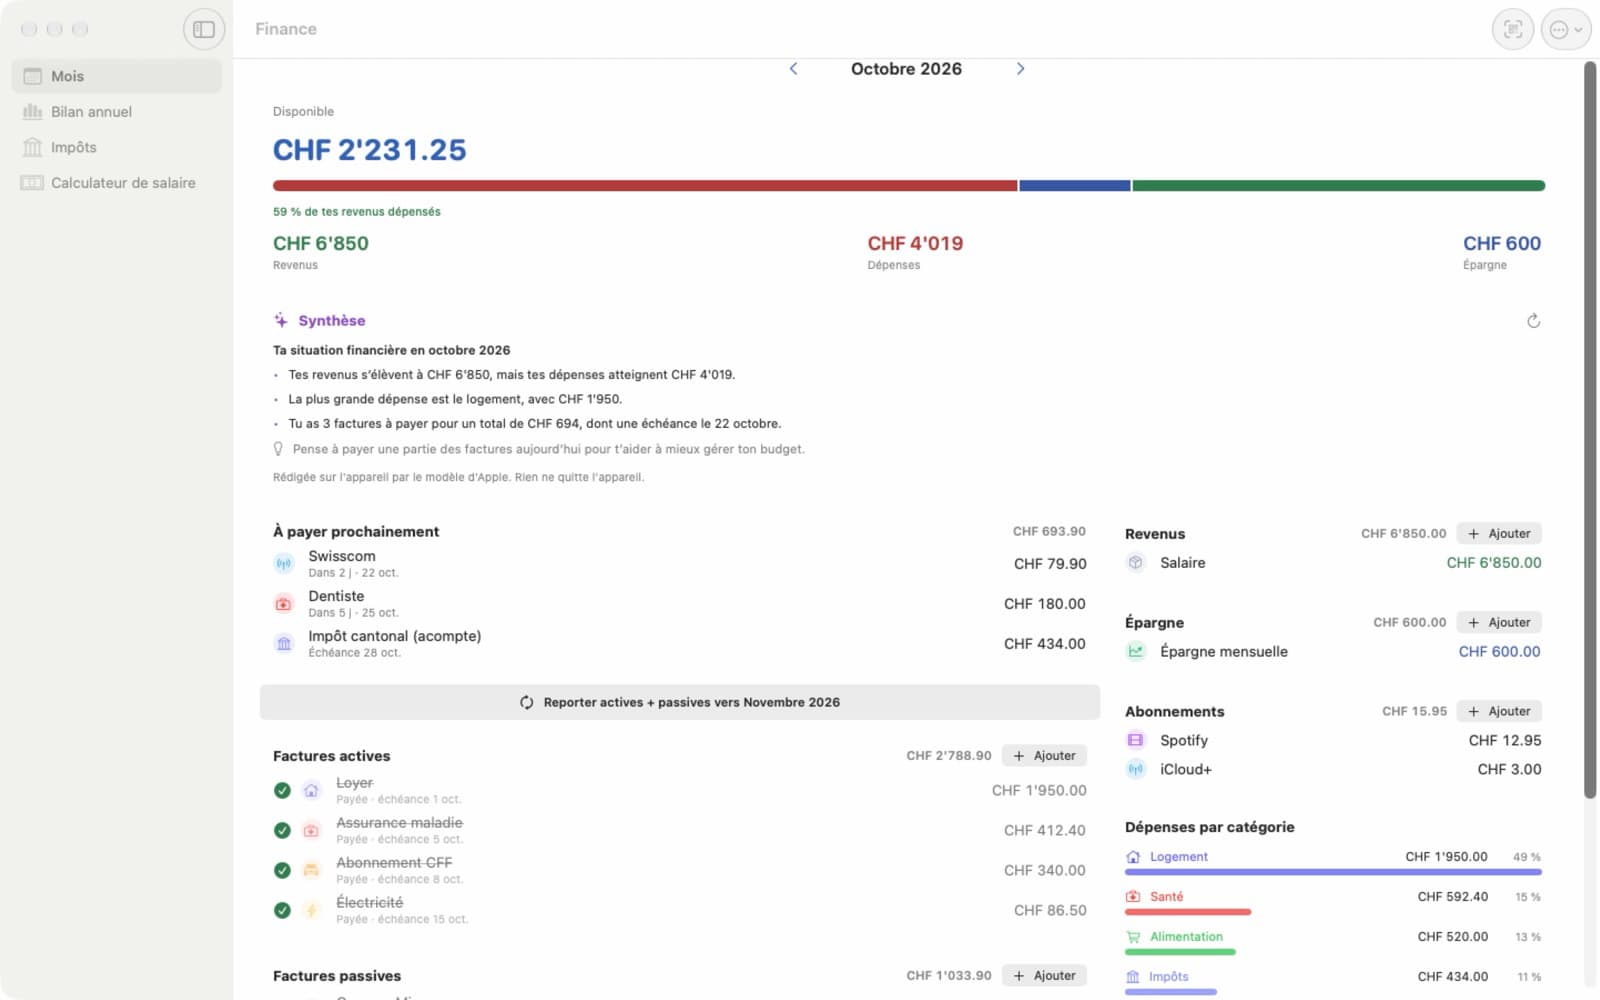
Task: Click the iCloud+ subscription icon
Action: point(1135,770)
